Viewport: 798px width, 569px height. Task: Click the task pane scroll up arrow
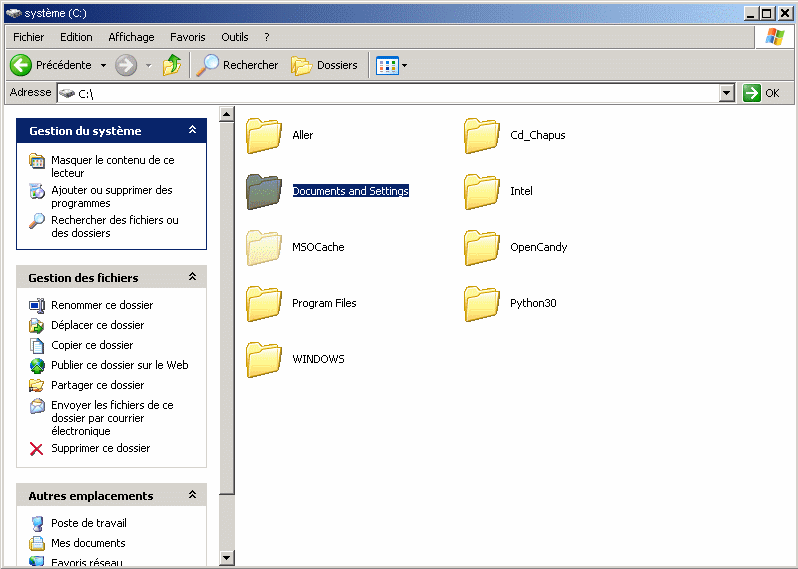[x=226, y=114]
